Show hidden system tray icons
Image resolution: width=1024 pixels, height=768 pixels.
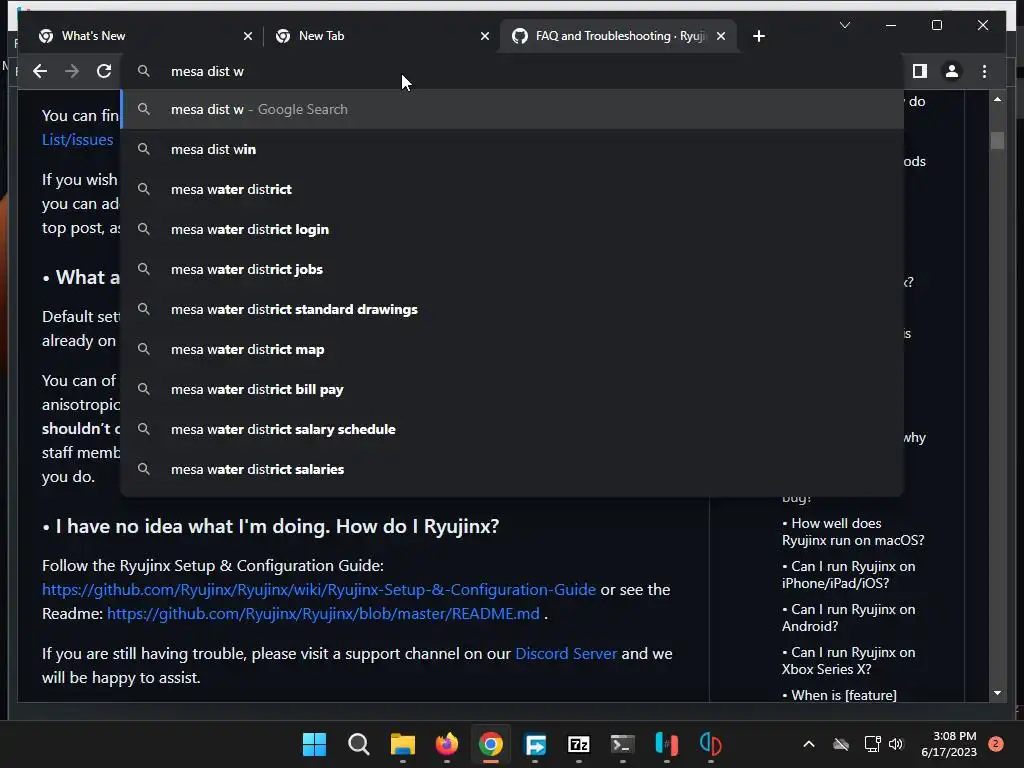(x=808, y=744)
